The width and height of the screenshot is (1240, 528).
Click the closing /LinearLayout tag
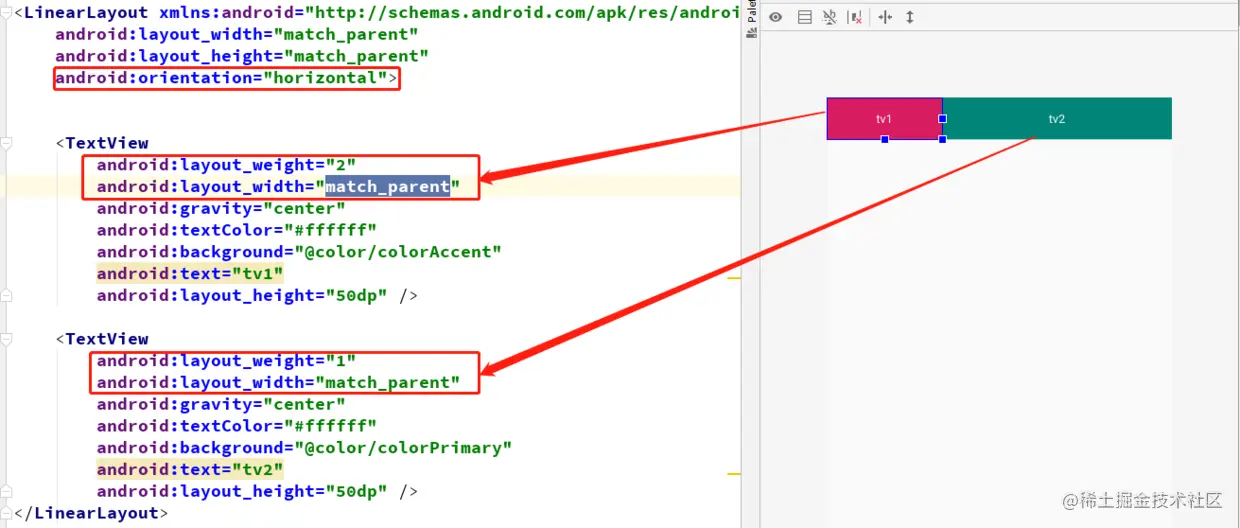[x=91, y=513]
